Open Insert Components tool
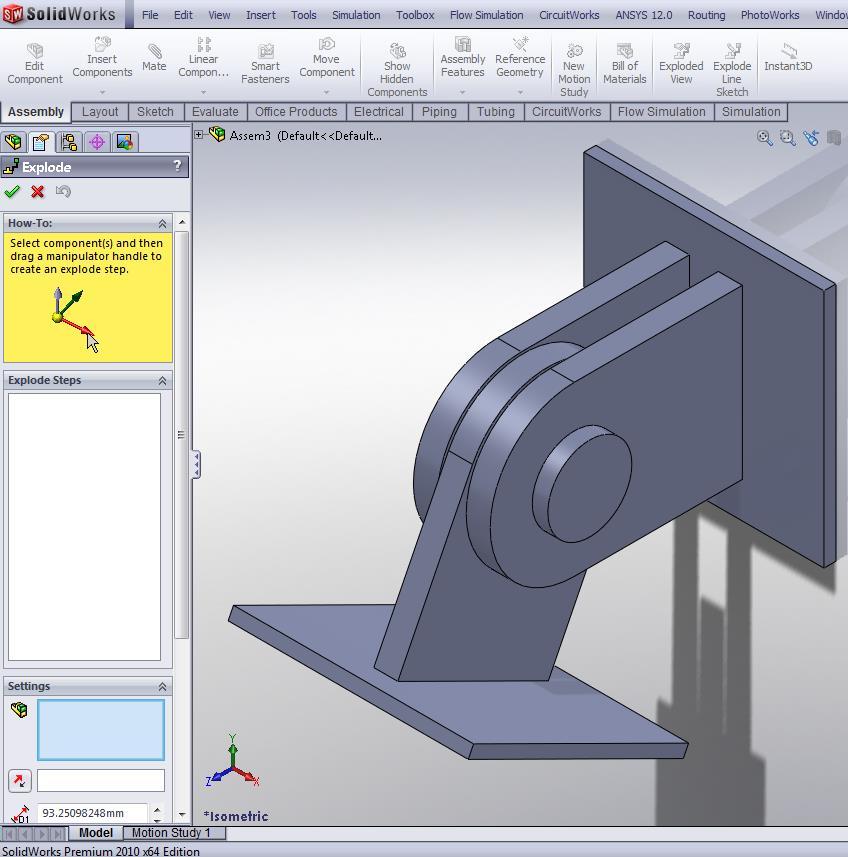The height and width of the screenshot is (857, 848). point(102,57)
